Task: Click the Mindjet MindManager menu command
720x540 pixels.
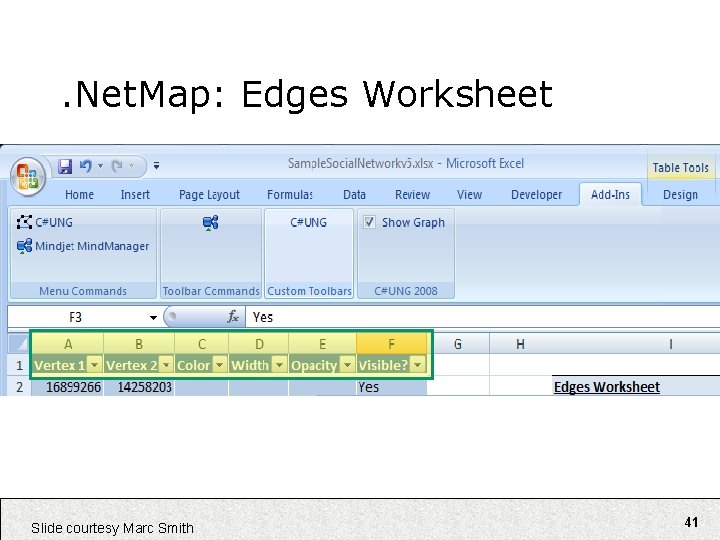Action: (x=83, y=246)
